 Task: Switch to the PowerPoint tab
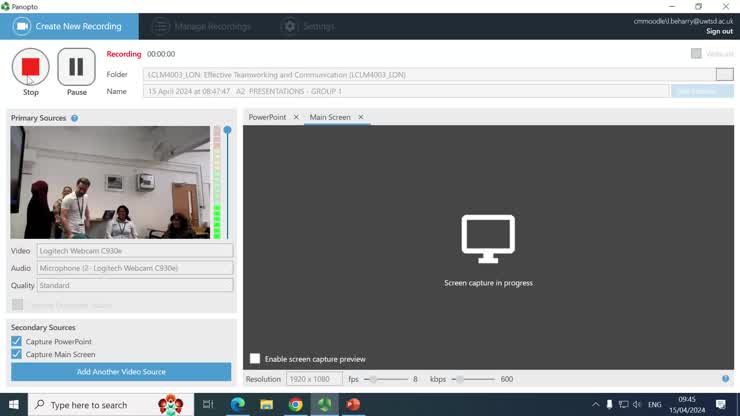pyautogui.click(x=267, y=117)
